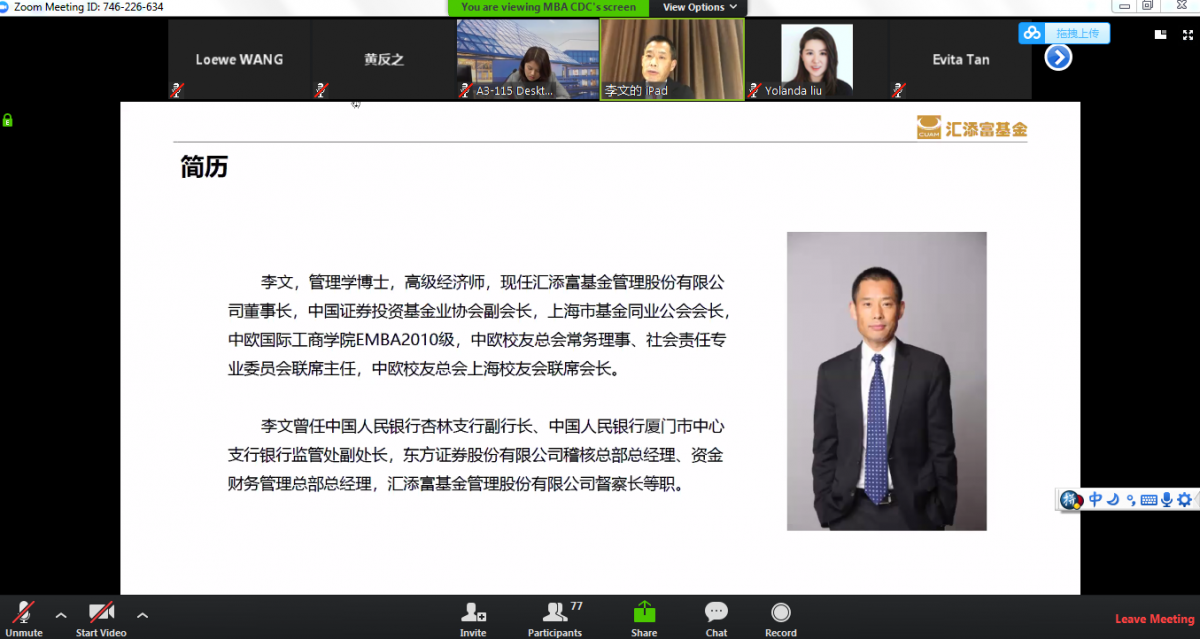1200x639 pixels.
Task: Click Leave Meeting
Action: pos(1154,619)
